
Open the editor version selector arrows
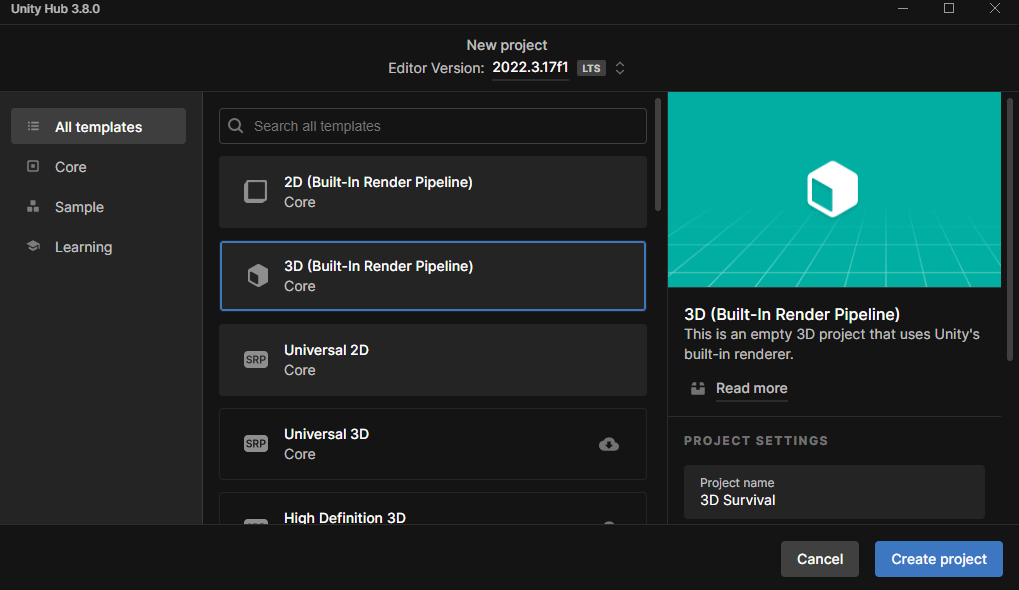(x=620, y=68)
